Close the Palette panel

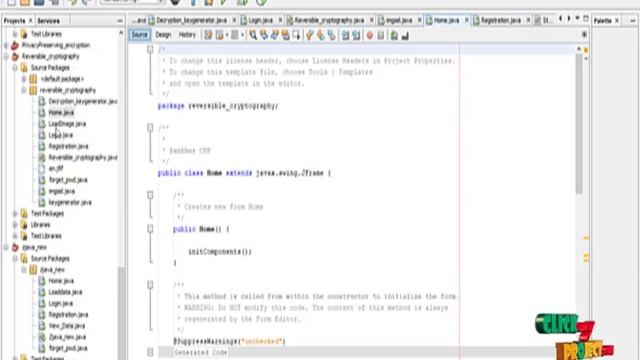[x=617, y=20]
